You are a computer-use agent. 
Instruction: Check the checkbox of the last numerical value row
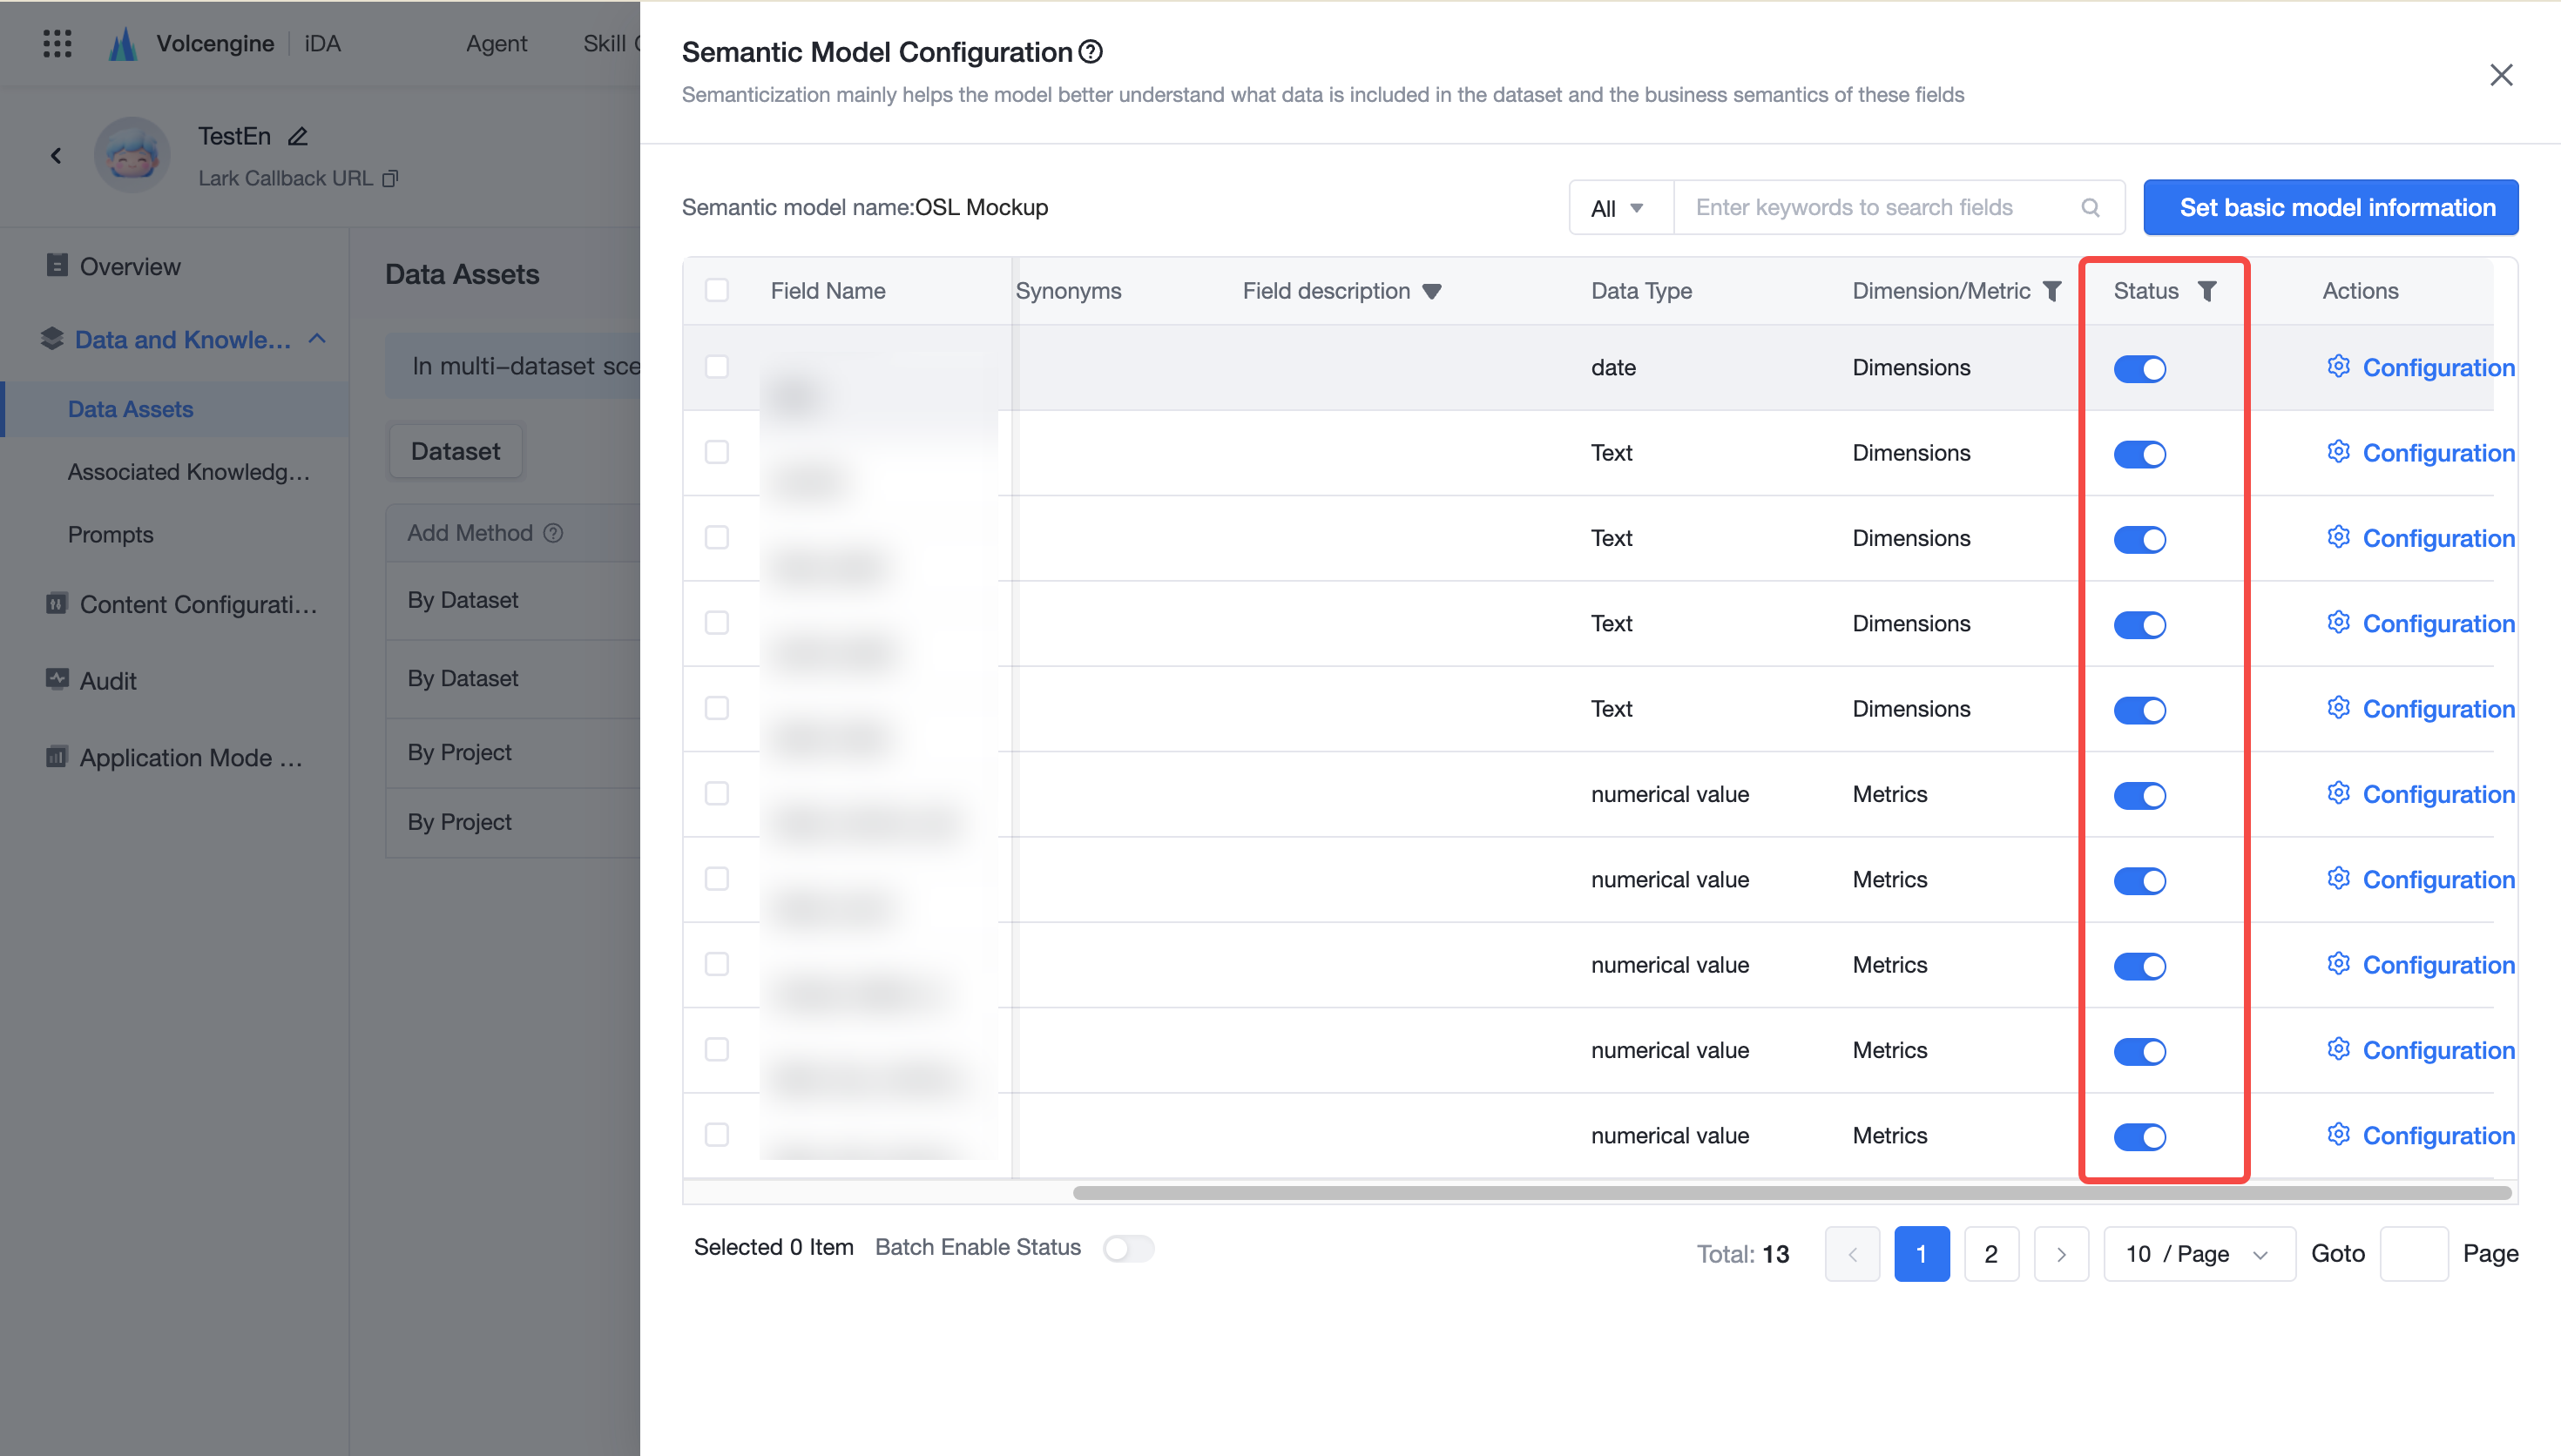pos(717,1134)
